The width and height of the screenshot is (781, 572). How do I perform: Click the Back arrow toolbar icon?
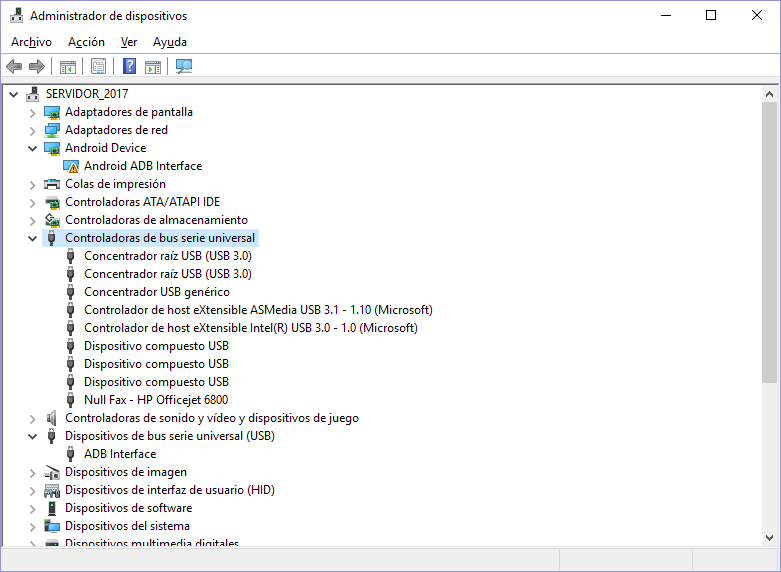14,66
